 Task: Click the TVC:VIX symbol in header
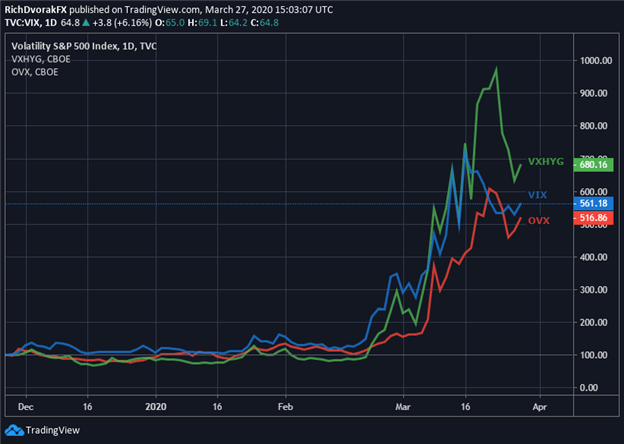22,23
